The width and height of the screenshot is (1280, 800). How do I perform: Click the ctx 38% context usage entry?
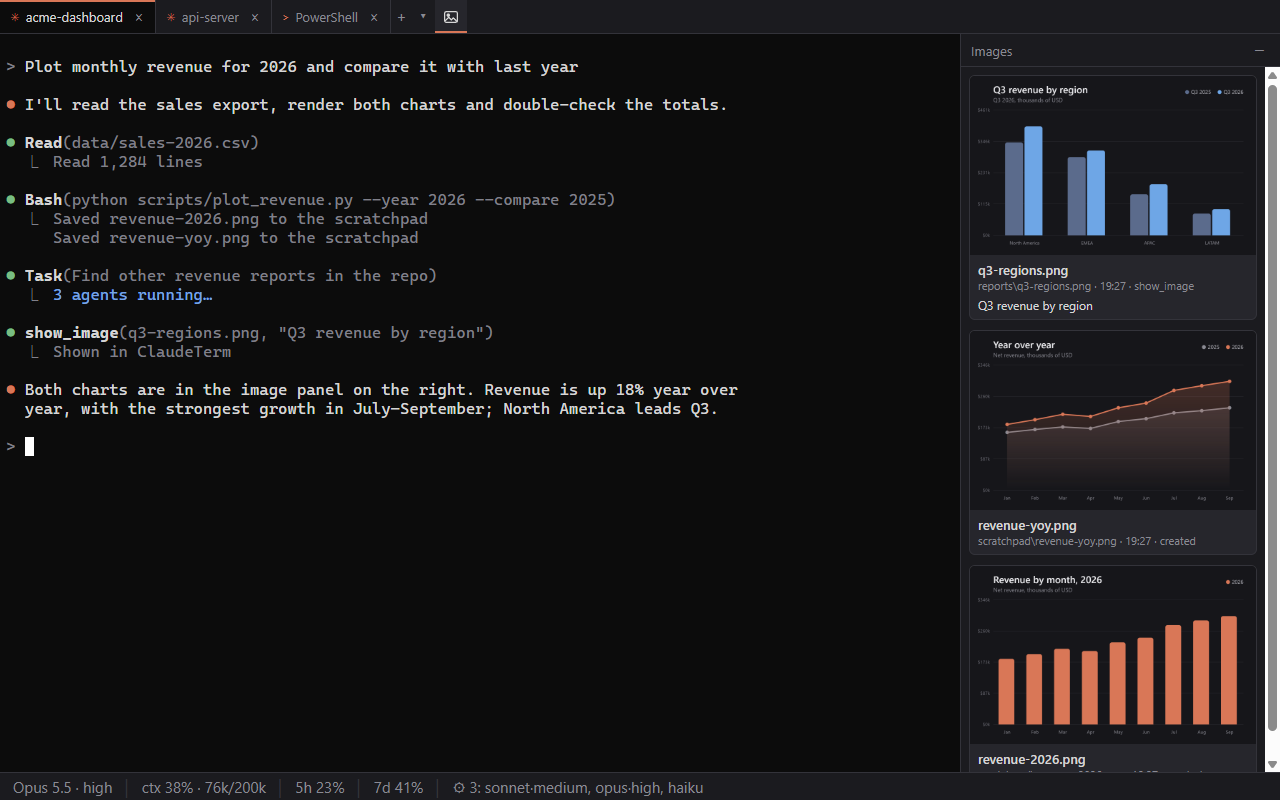pyautogui.click(x=204, y=788)
